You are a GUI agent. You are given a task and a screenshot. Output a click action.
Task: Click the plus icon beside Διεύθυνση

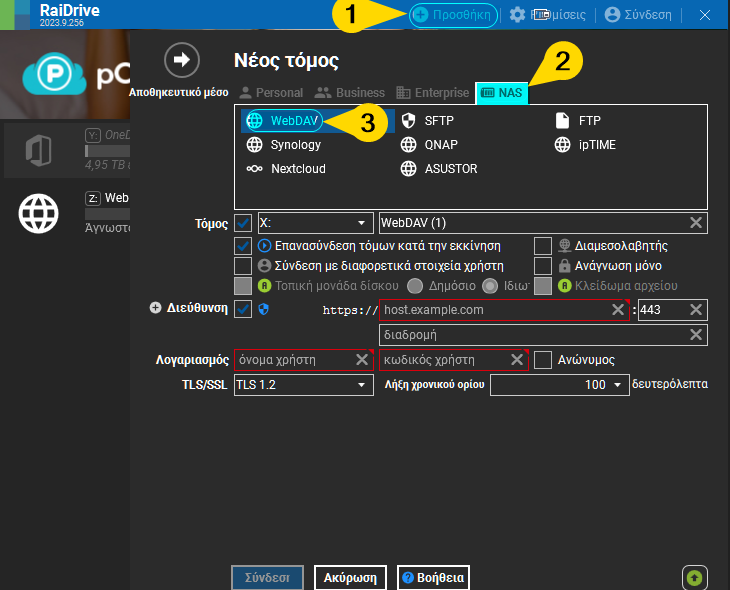[x=155, y=308]
